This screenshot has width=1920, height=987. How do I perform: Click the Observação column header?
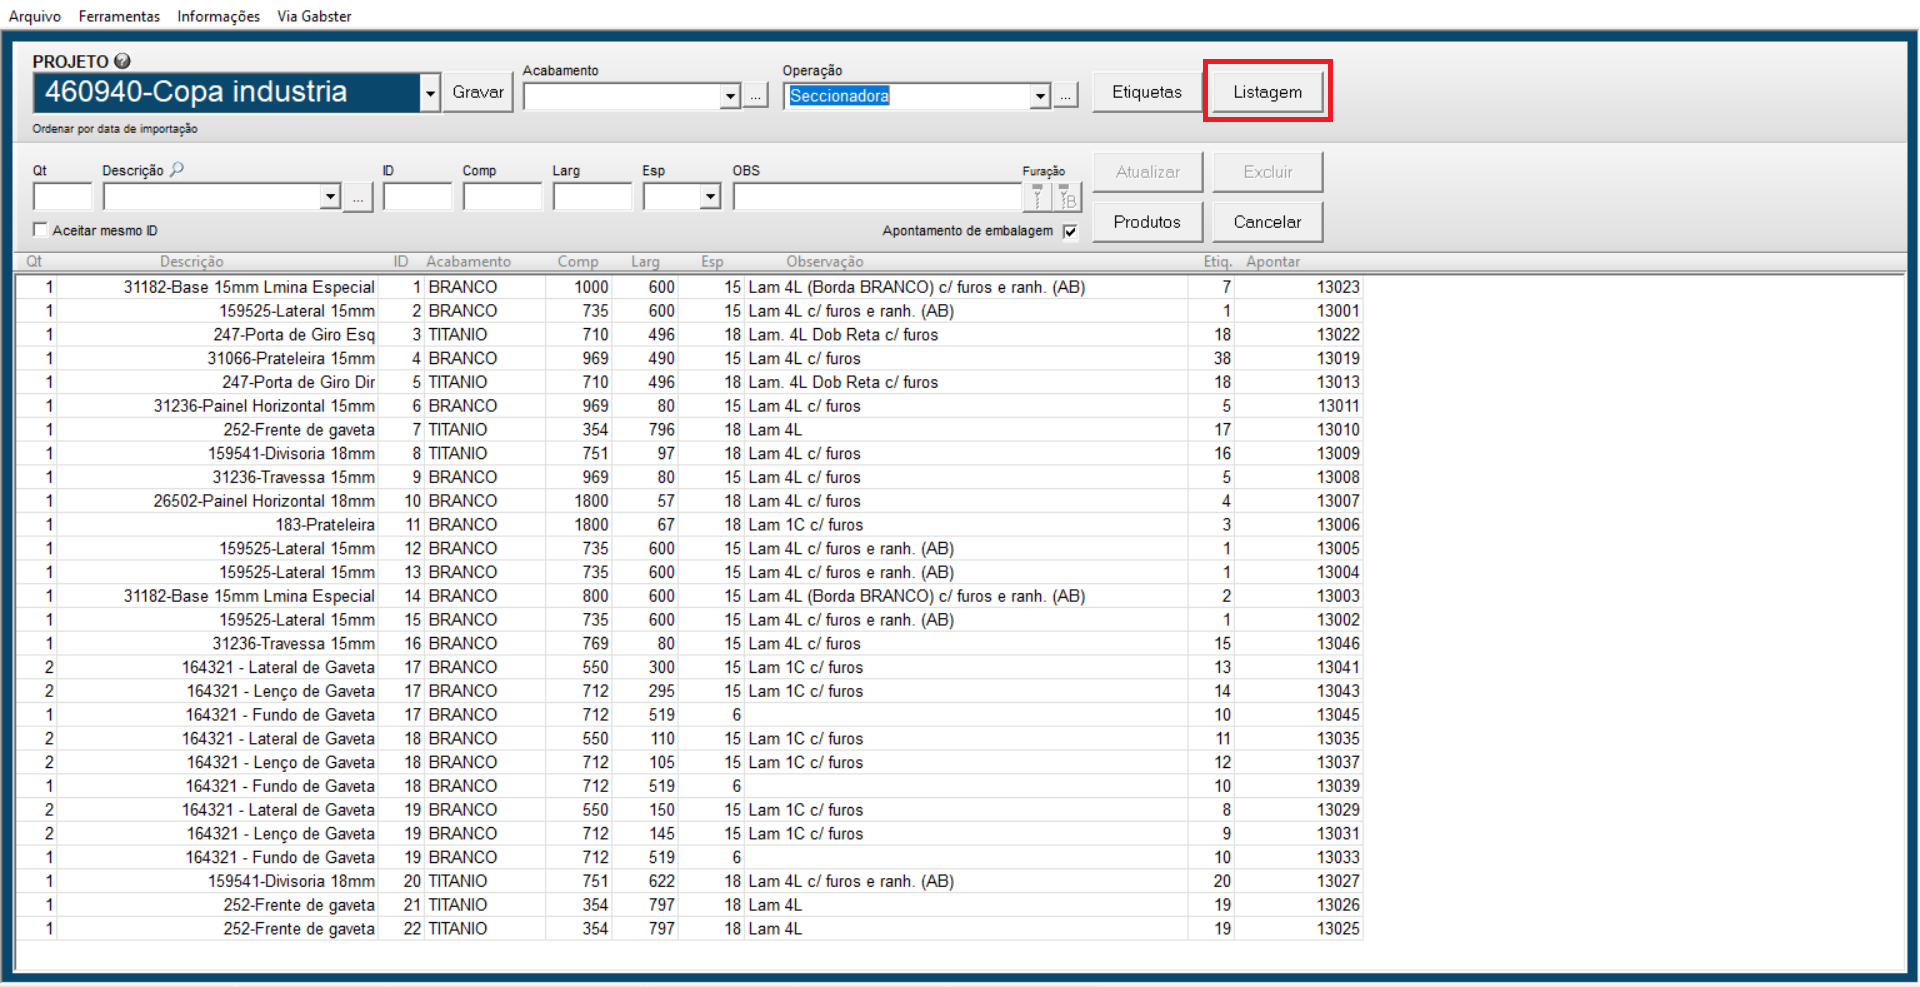click(x=824, y=262)
